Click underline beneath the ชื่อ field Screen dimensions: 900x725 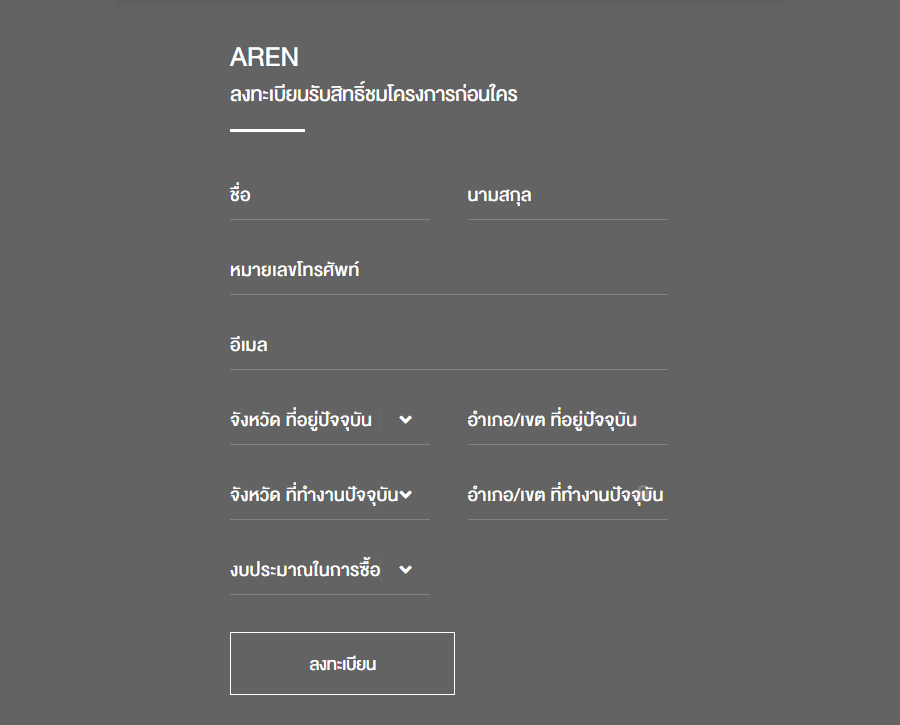point(329,219)
